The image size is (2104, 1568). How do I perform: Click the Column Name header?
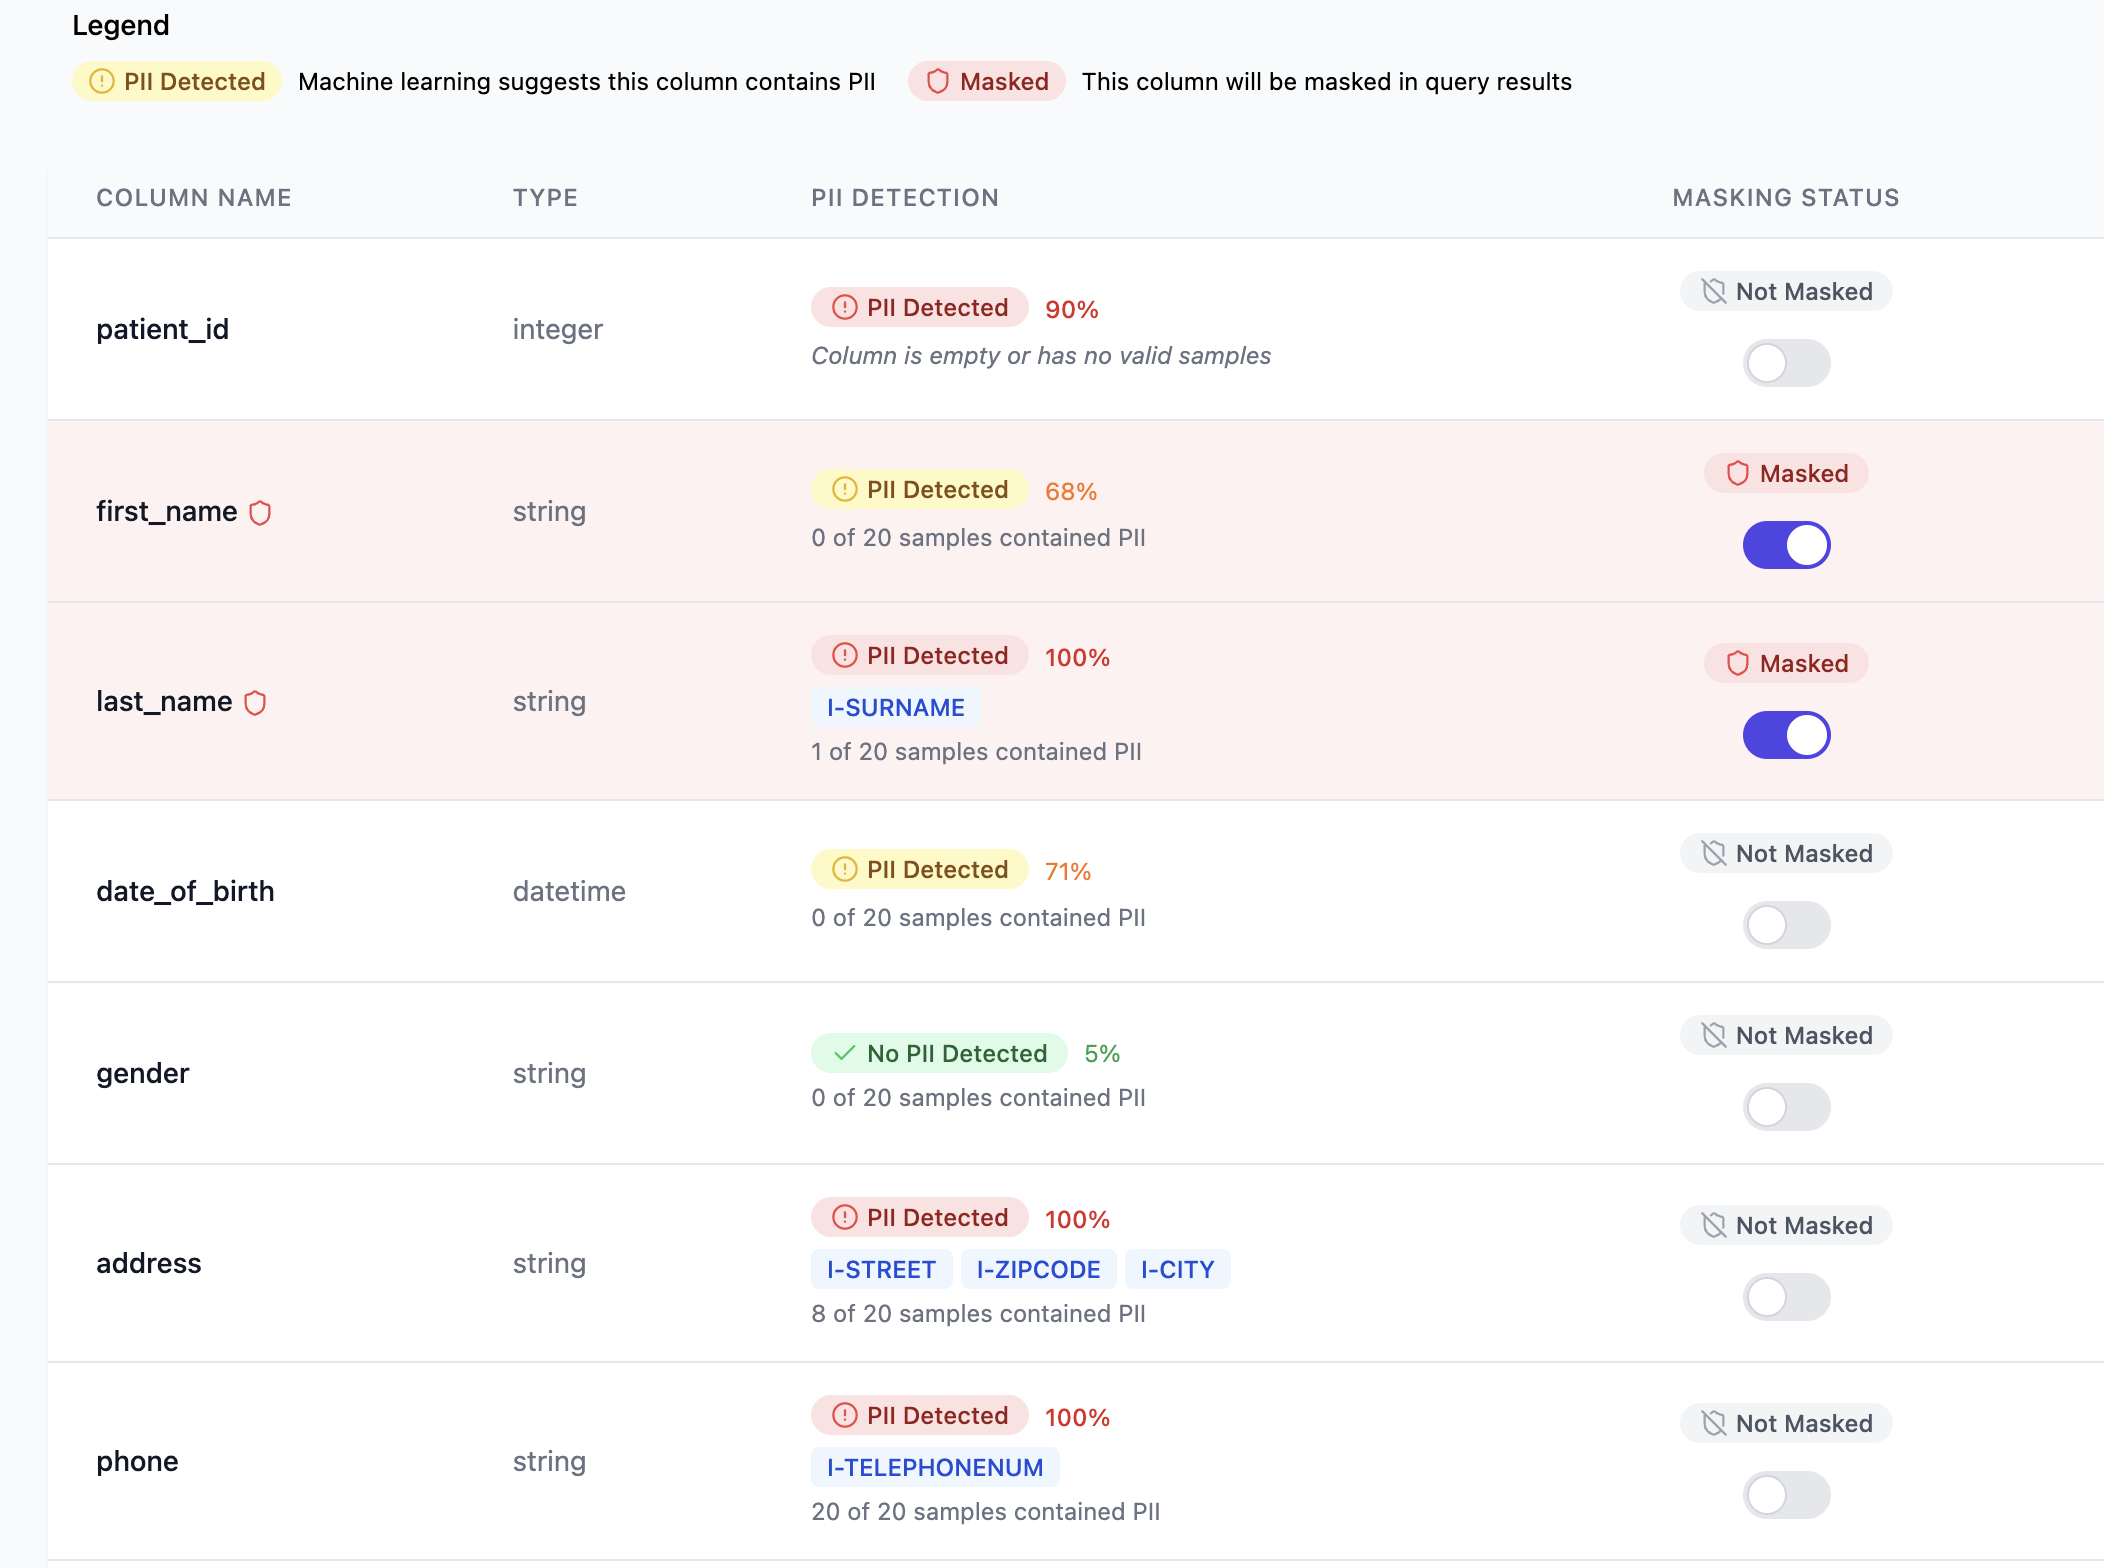click(x=194, y=198)
